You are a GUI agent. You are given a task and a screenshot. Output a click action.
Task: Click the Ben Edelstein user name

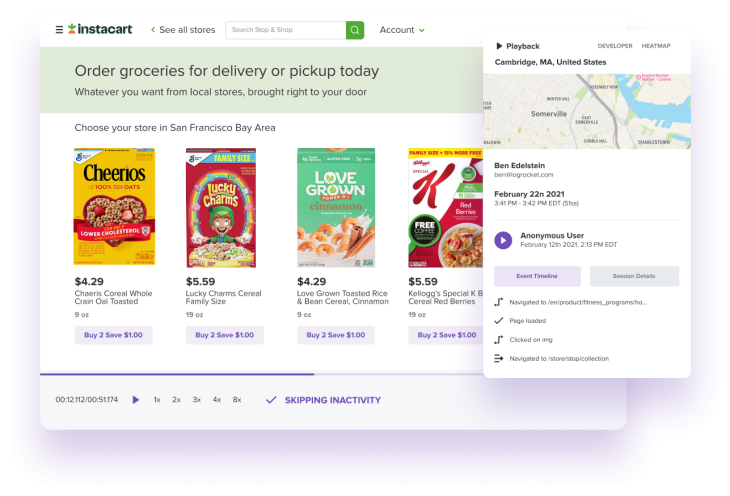pos(520,165)
